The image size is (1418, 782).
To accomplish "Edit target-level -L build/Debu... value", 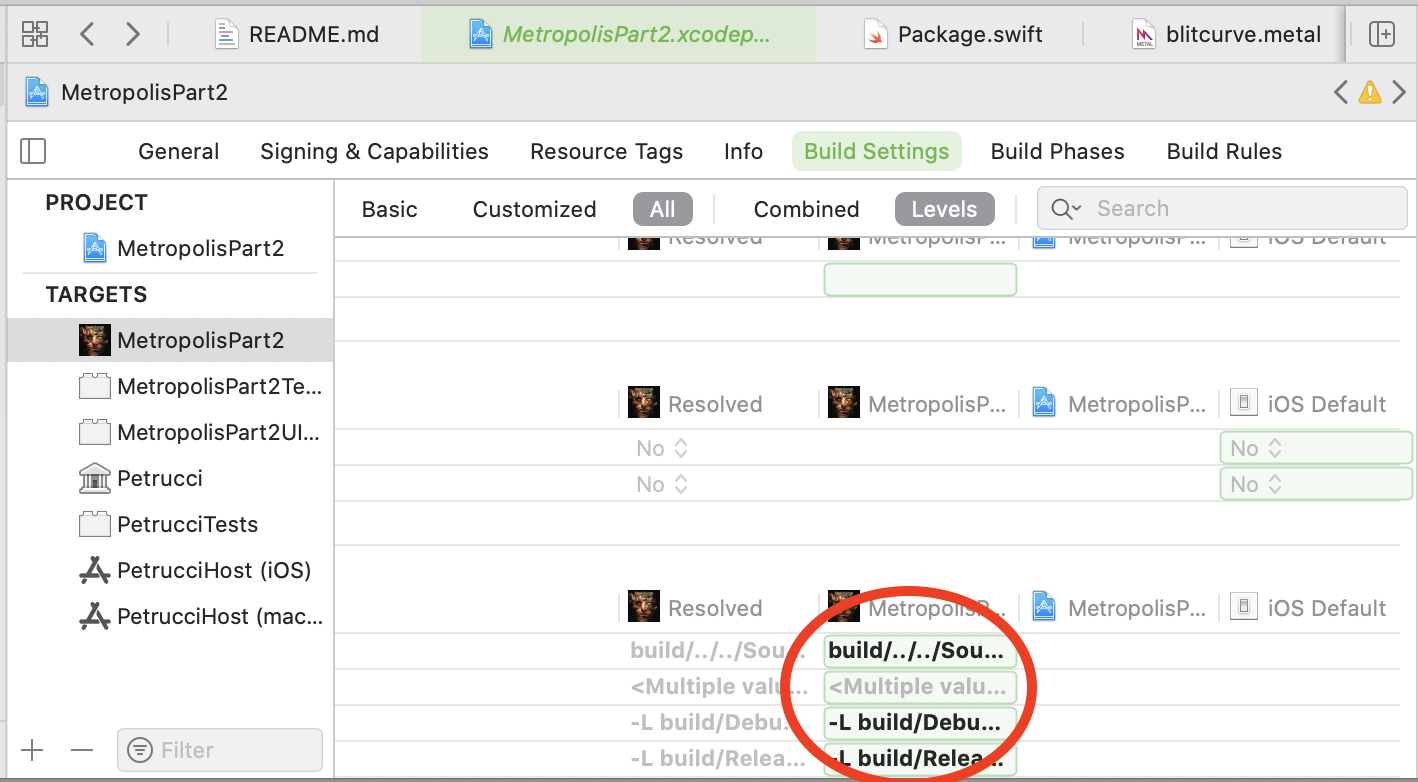I will [x=920, y=723].
